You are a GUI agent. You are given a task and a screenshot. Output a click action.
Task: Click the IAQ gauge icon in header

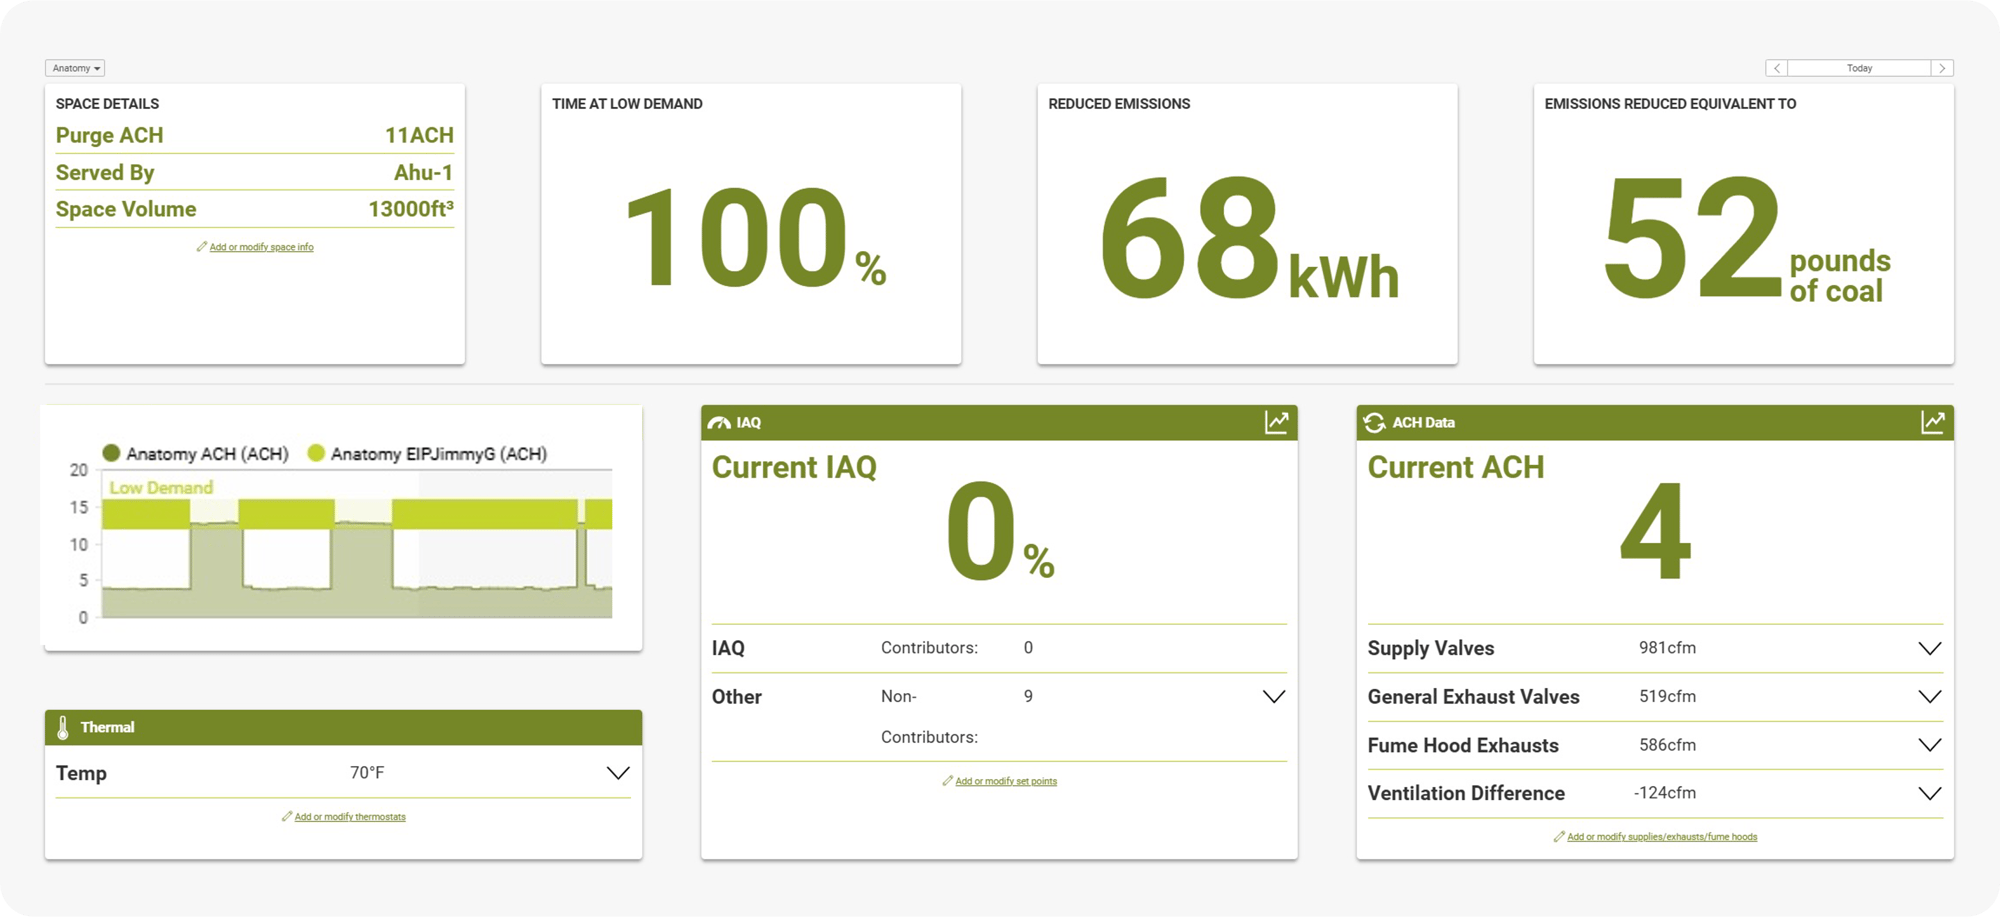coord(719,423)
